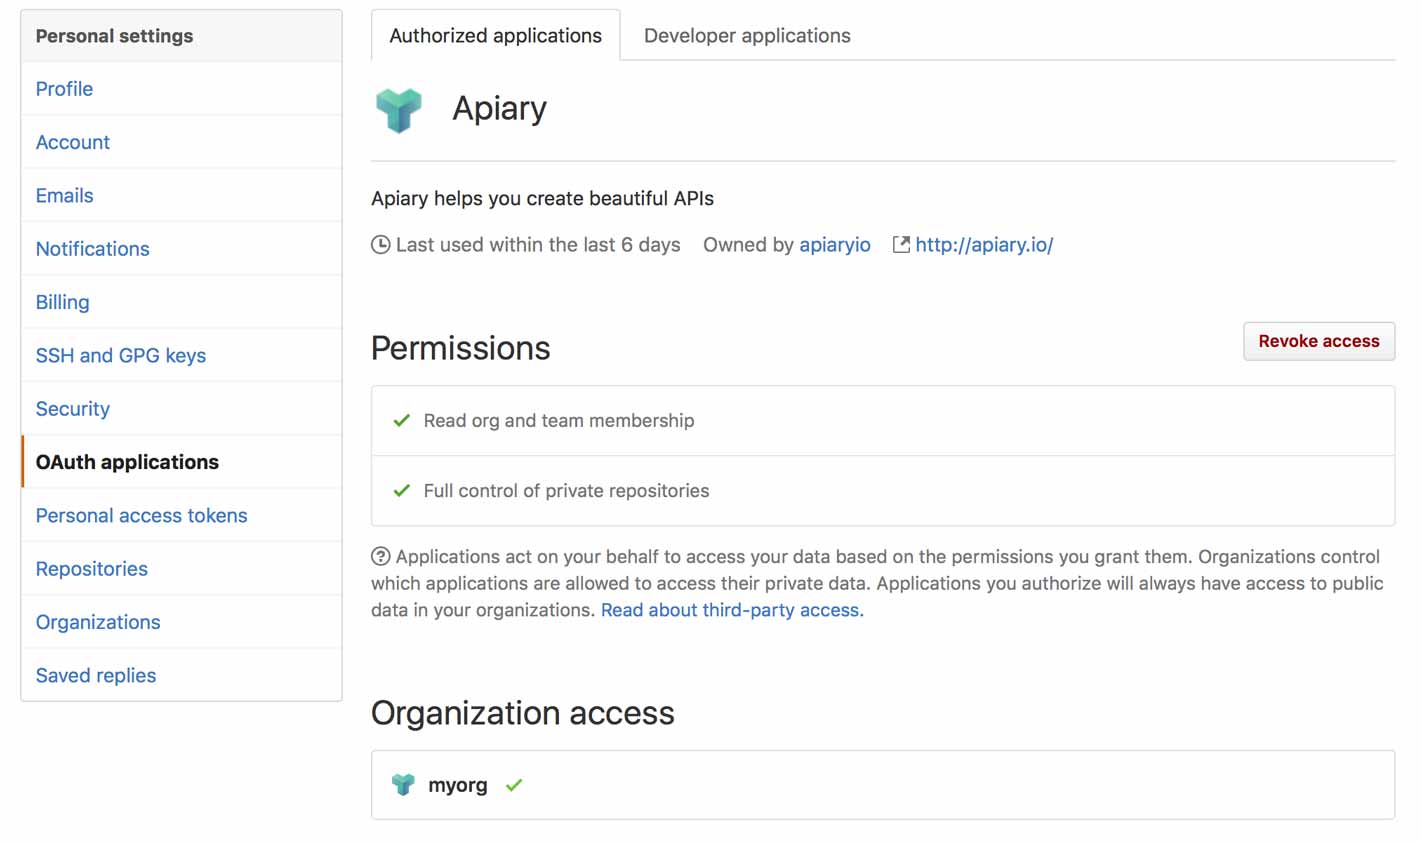This screenshot has width=1422, height=842.
Task: Go to Security settings
Action: (x=181, y=409)
